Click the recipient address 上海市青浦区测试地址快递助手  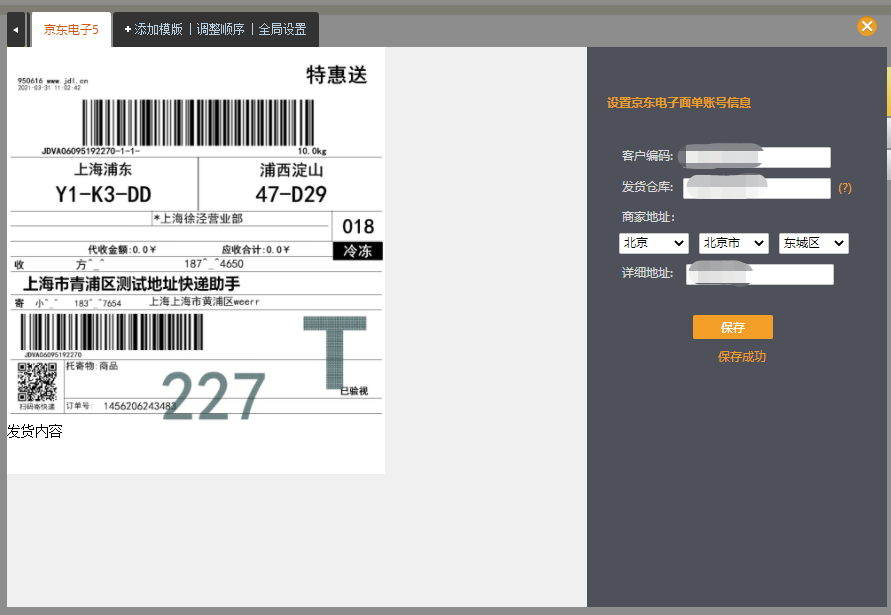[x=131, y=284]
